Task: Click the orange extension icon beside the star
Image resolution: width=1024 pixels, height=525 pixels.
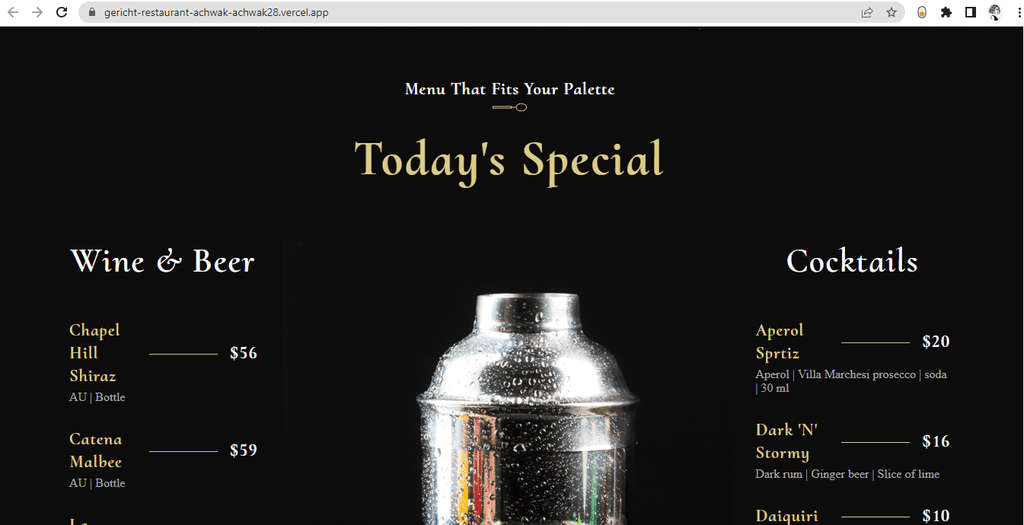Action: coord(921,12)
